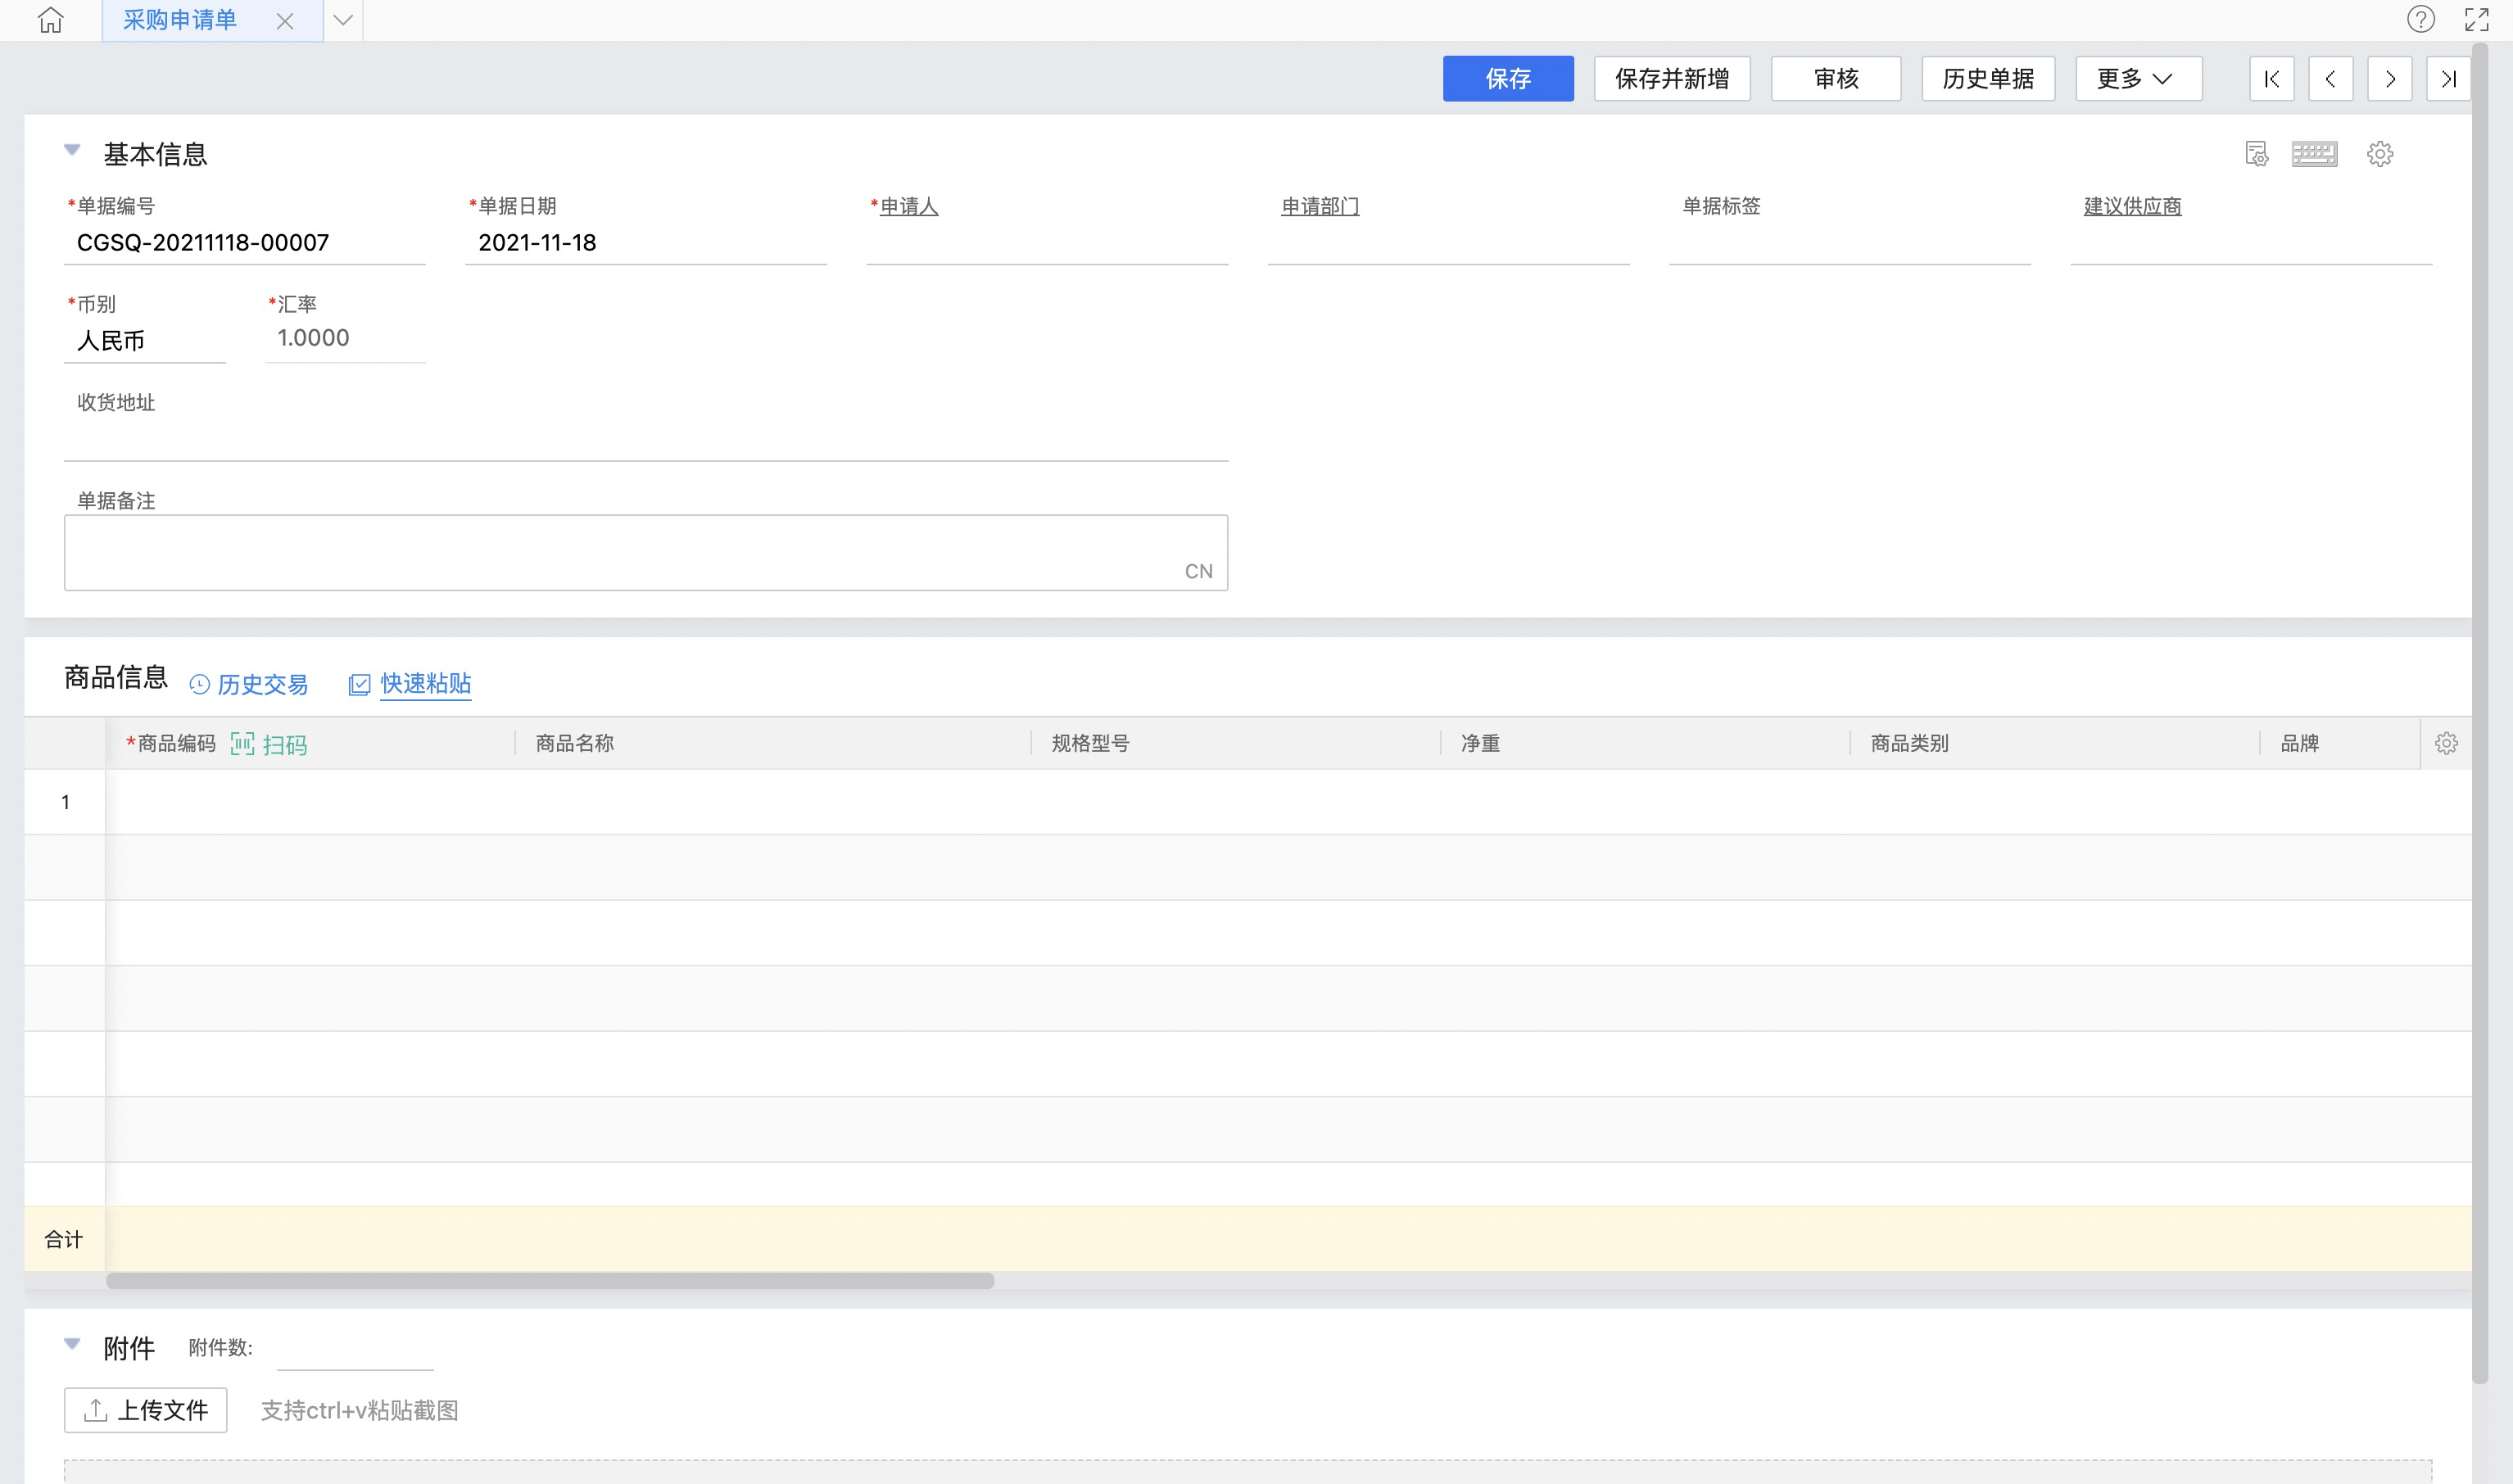Click the 保存 button
This screenshot has width=2513, height=1484.
(1507, 79)
